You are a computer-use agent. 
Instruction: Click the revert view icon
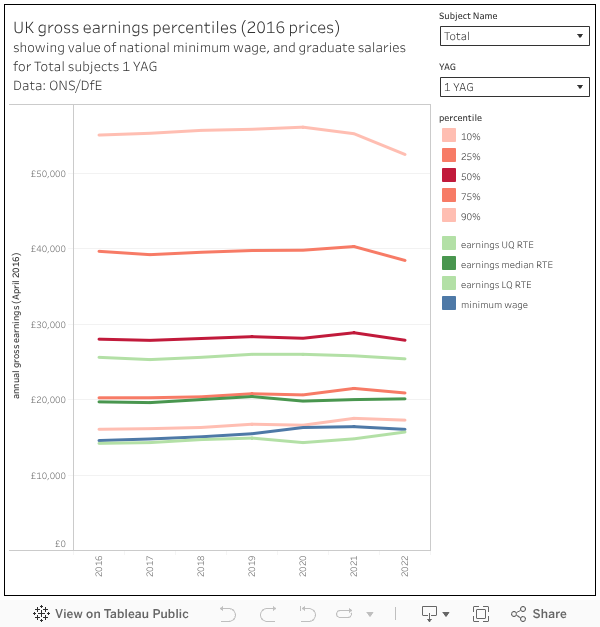(307, 614)
